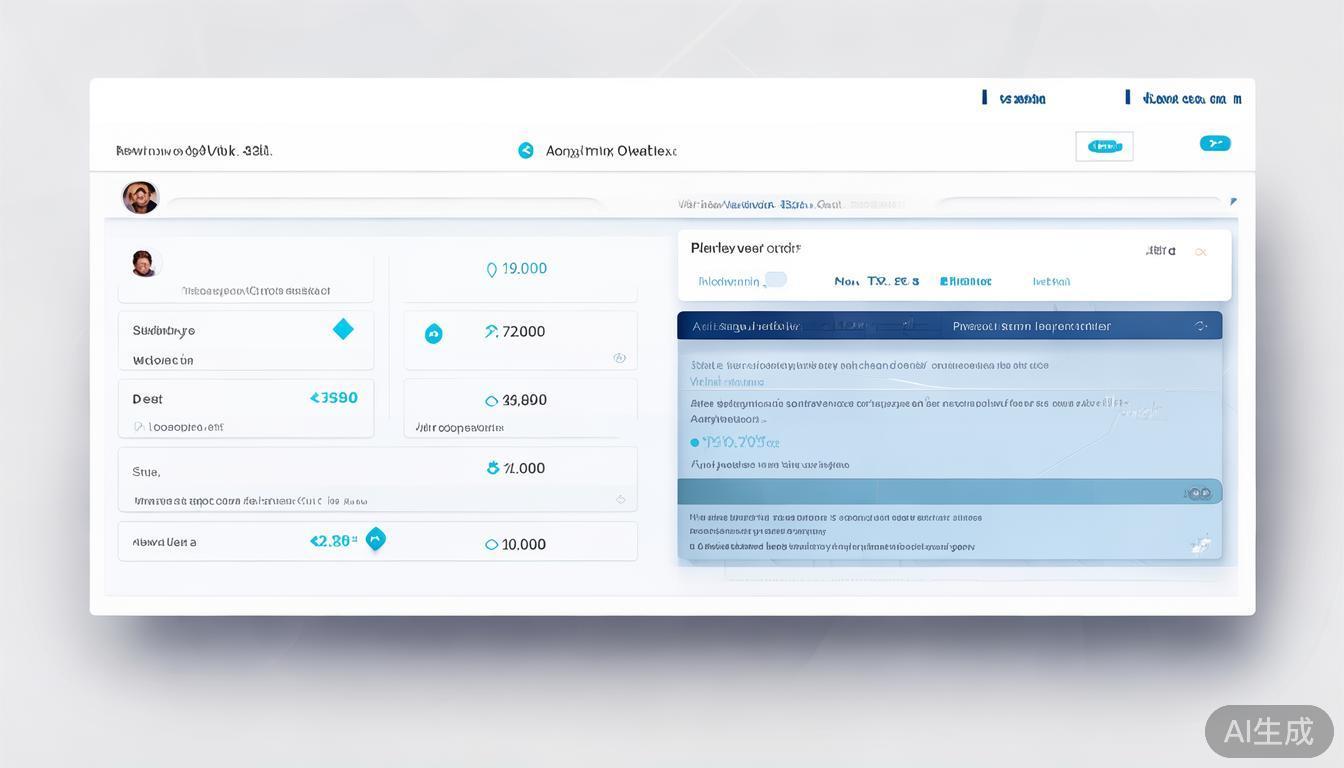The height and width of the screenshot is (768, 1344).
Task: Toggle the small switch in the white card tab row
Action: click(x=775, y=280)
